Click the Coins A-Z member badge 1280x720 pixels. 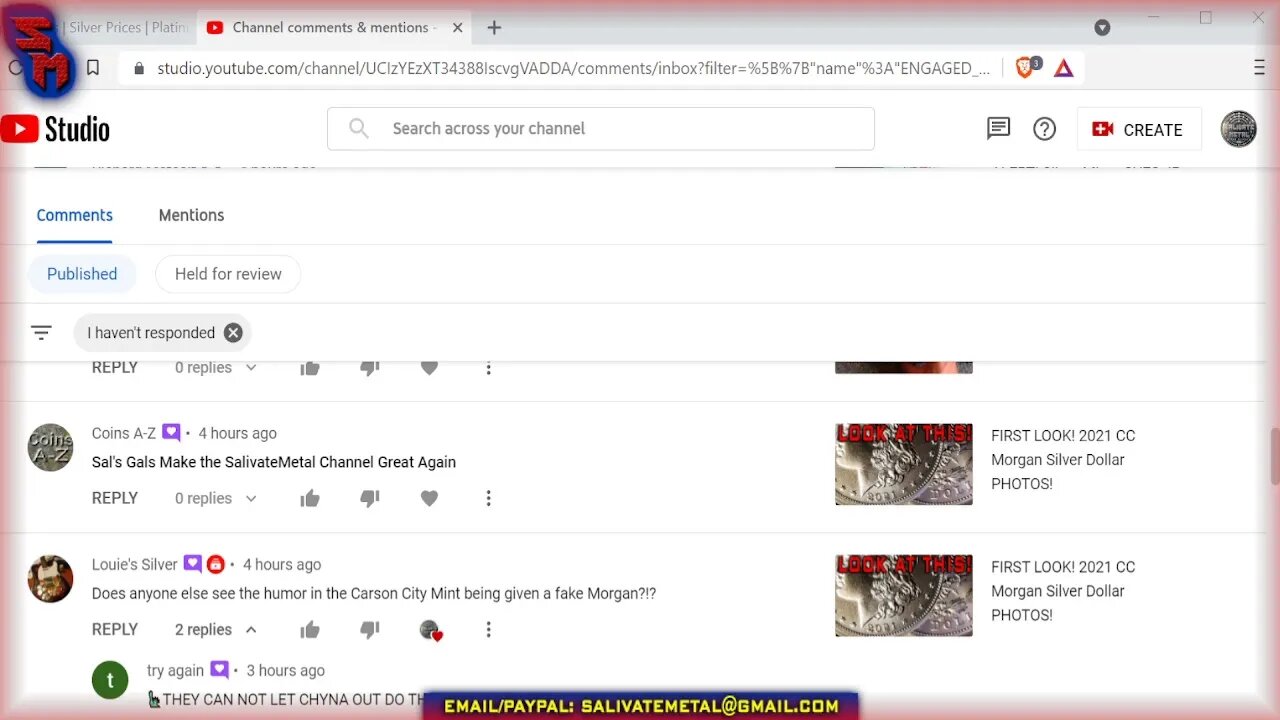[171, 433]
